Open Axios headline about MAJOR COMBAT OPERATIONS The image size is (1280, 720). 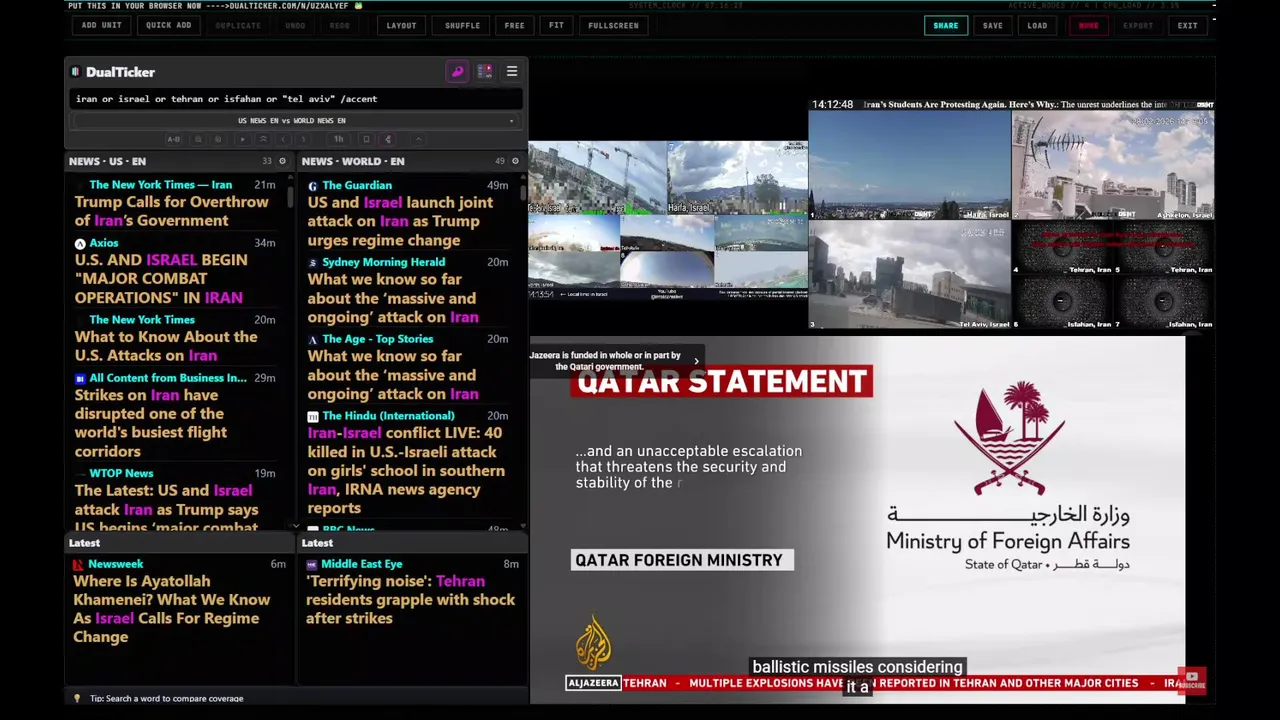(159, 278)
